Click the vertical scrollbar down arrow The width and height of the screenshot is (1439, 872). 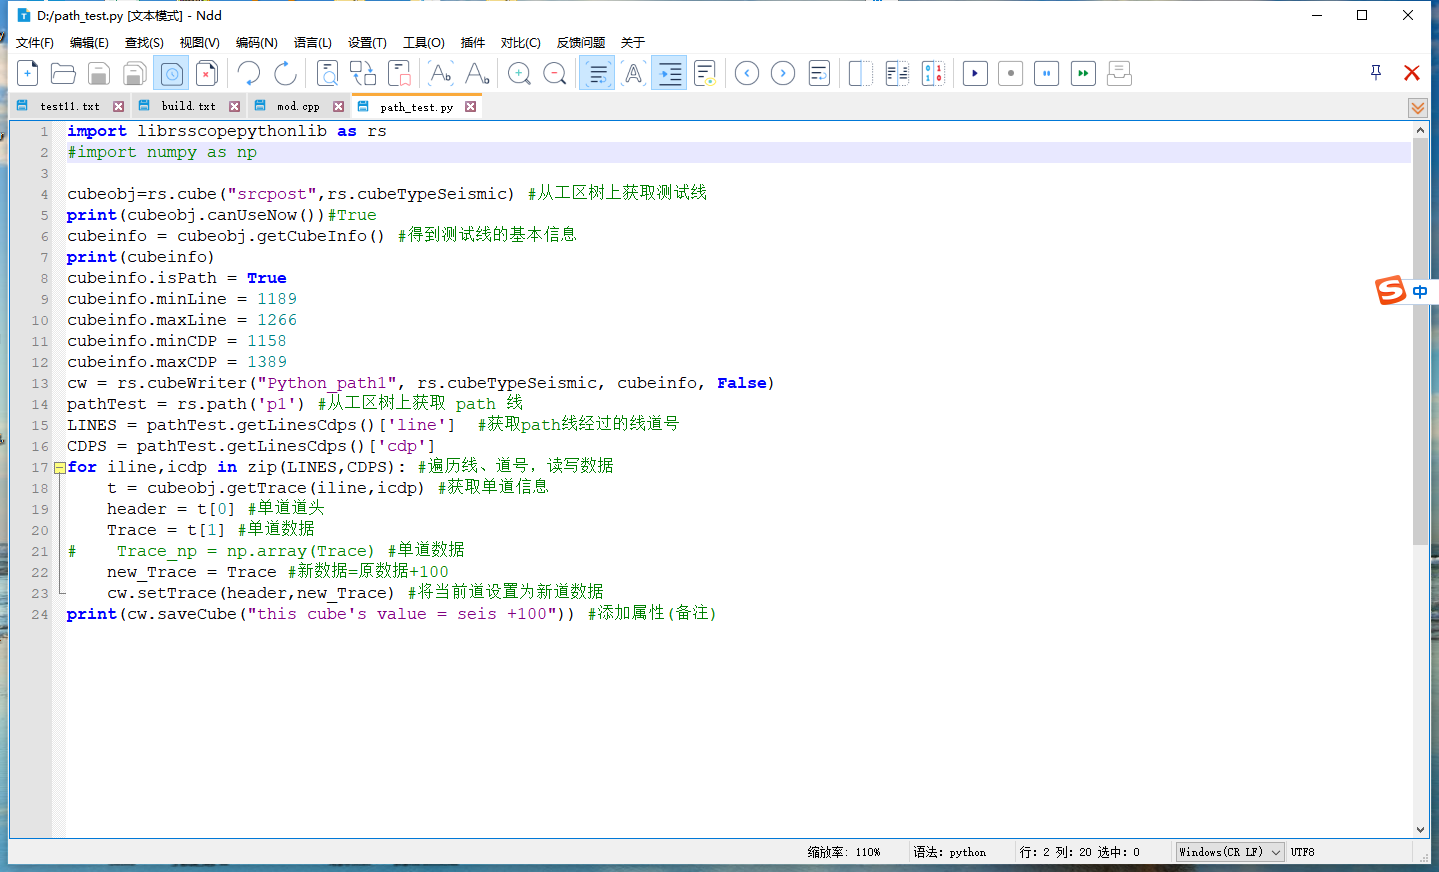1420,829
